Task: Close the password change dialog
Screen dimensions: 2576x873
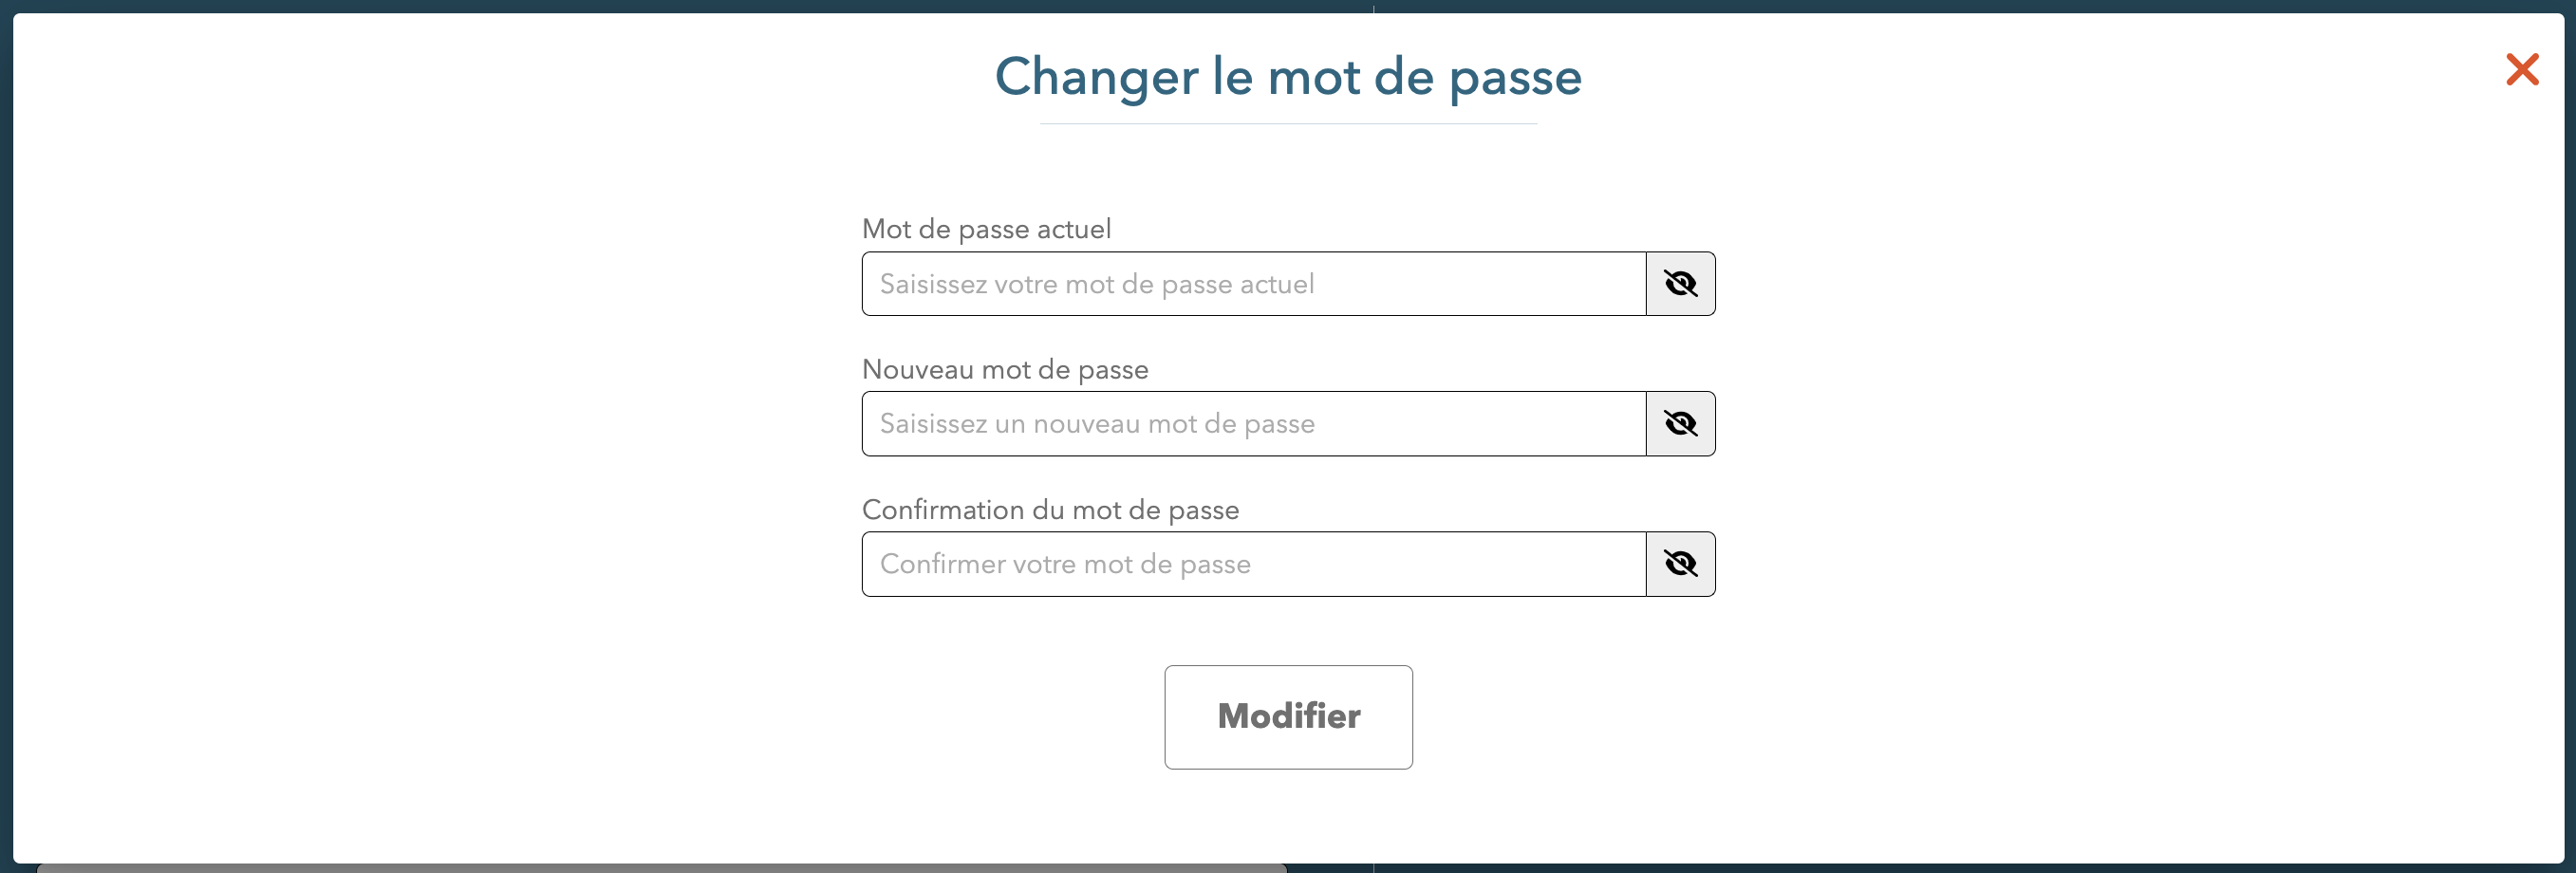Action: (x=2522, y=70)
